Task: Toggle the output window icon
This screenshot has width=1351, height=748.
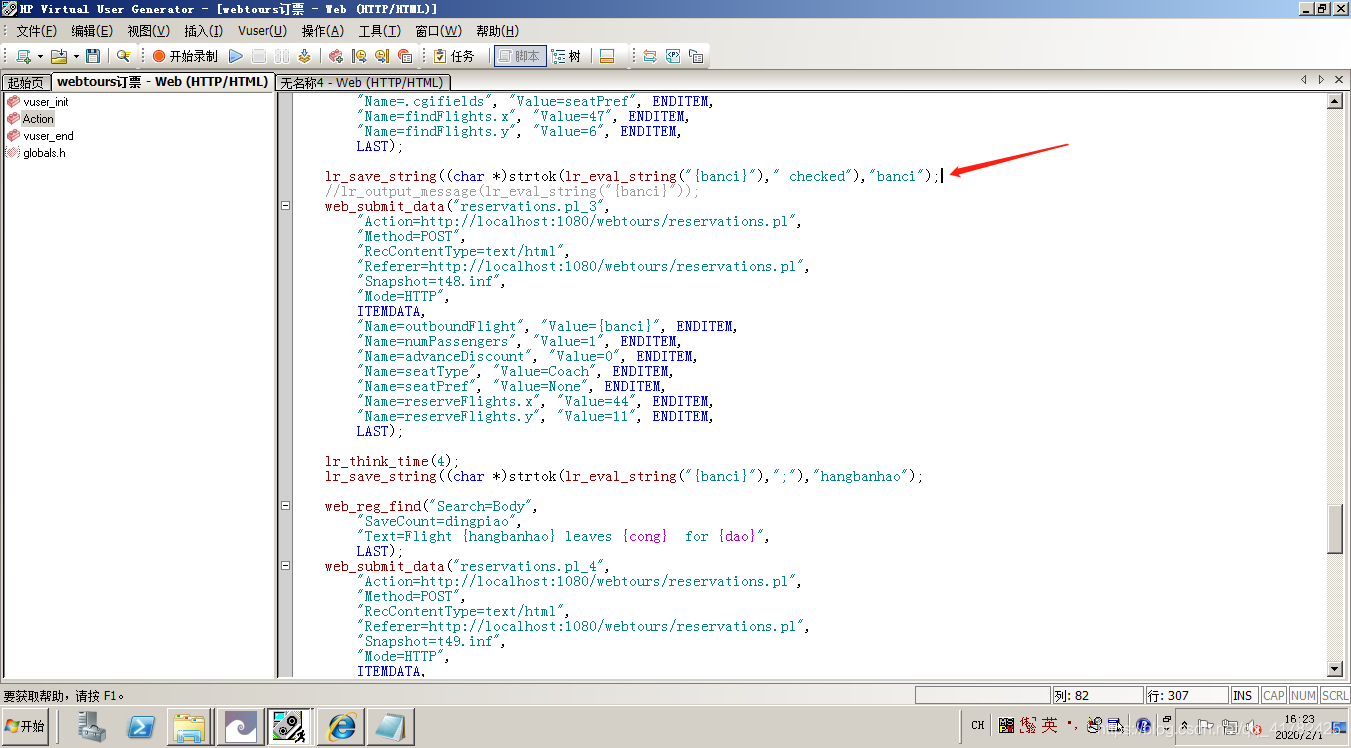Action: pyautogui.click(x=607, y=56)
